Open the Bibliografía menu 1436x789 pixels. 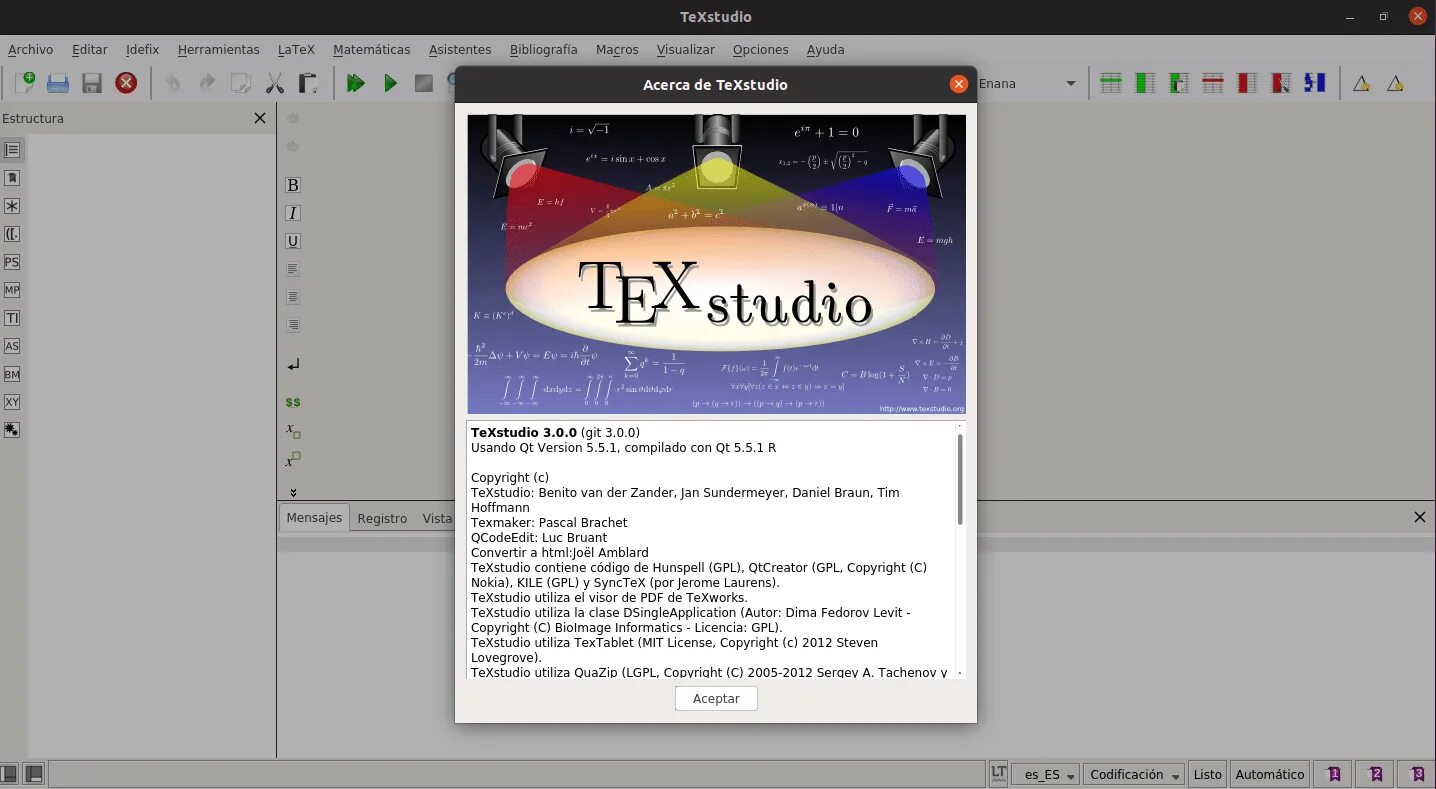point(543,49)
